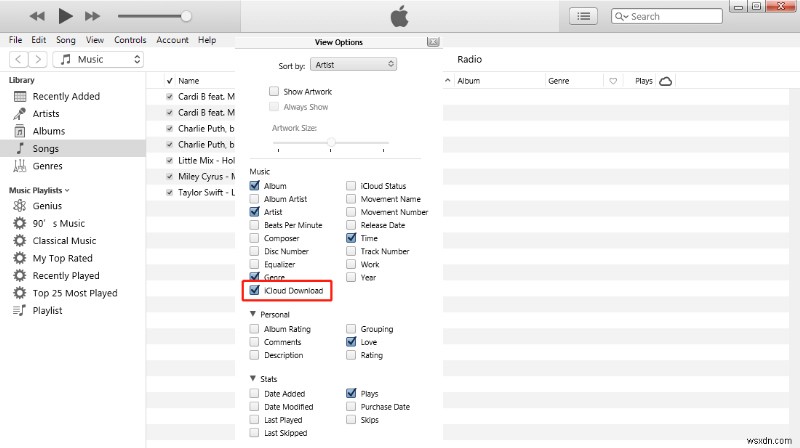
Task: Enable the Album Artist checkbox
Action: (254, 199)
